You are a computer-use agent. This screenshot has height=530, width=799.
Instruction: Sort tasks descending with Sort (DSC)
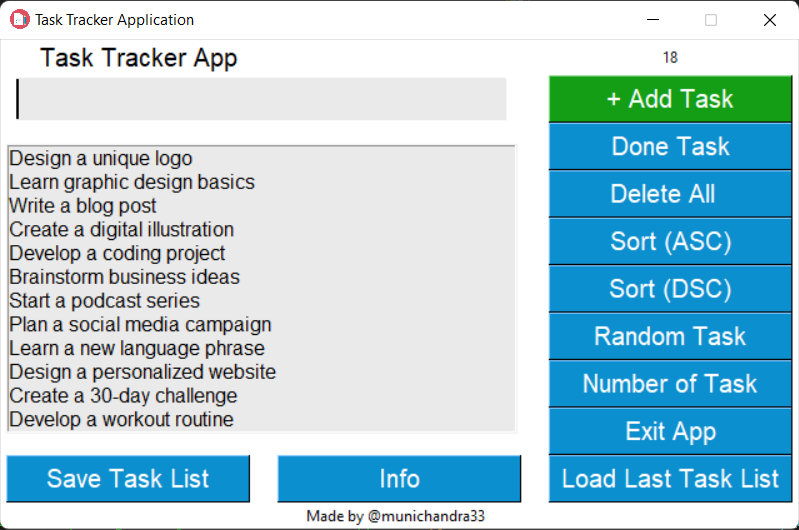pos(670,289)
